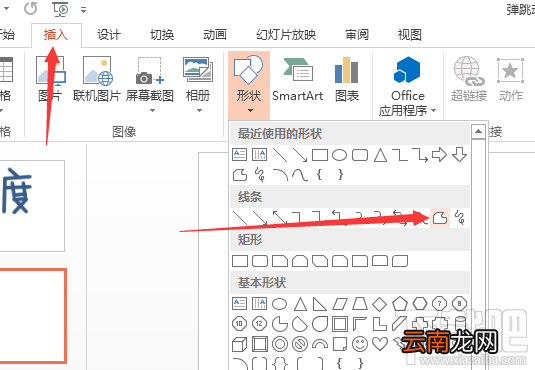Select the orange-bordered slide thumbnail
Image resolution: width=535 pixels, height=370 pixels.
coord(33,316)
